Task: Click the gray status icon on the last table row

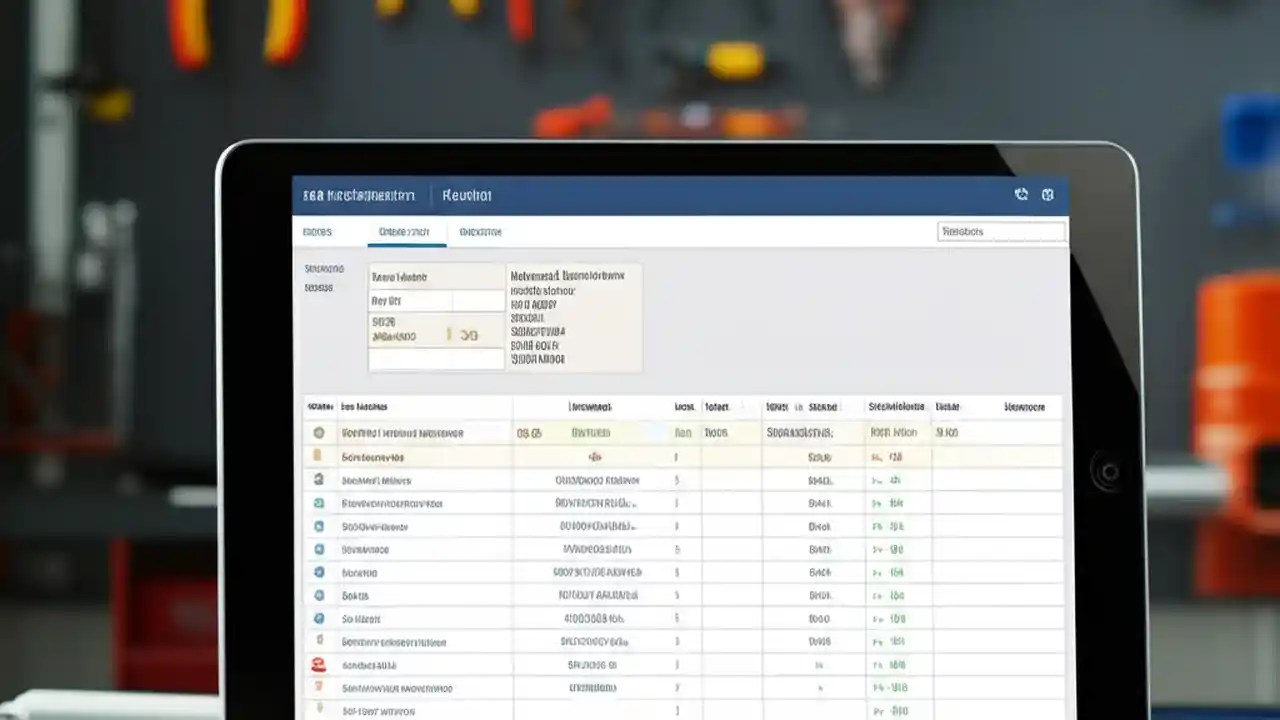Action: tap(318, 711)
